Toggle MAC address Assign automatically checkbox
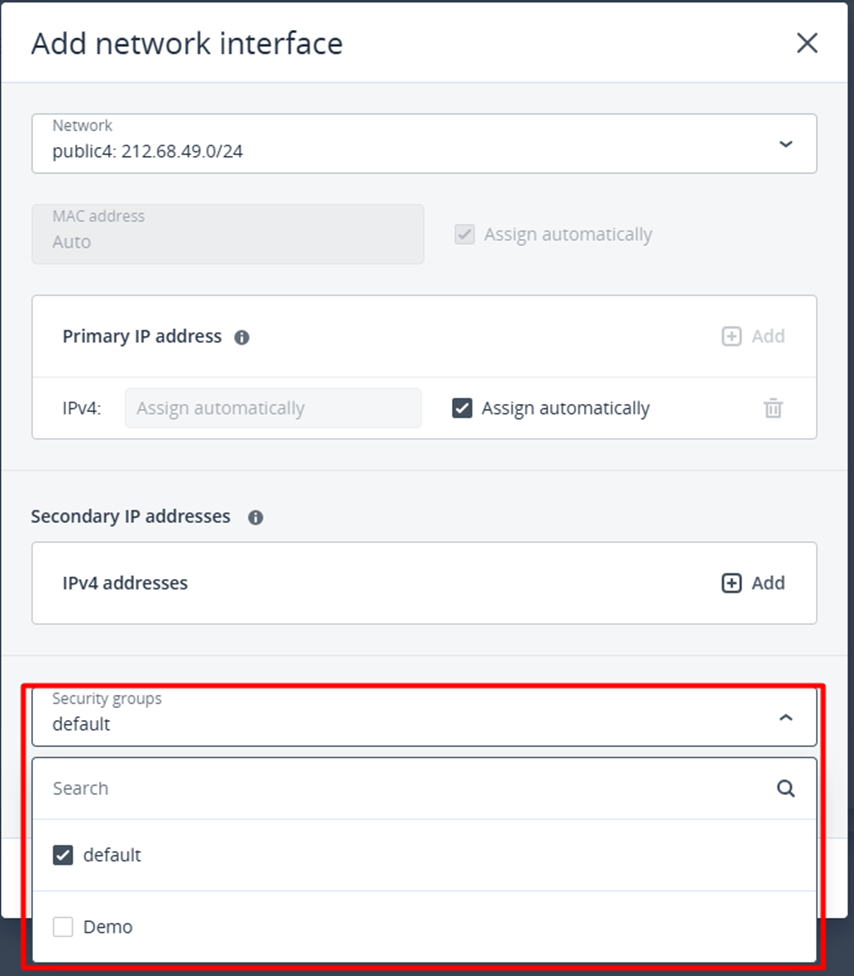854x976 pixels. click(464, 235)
